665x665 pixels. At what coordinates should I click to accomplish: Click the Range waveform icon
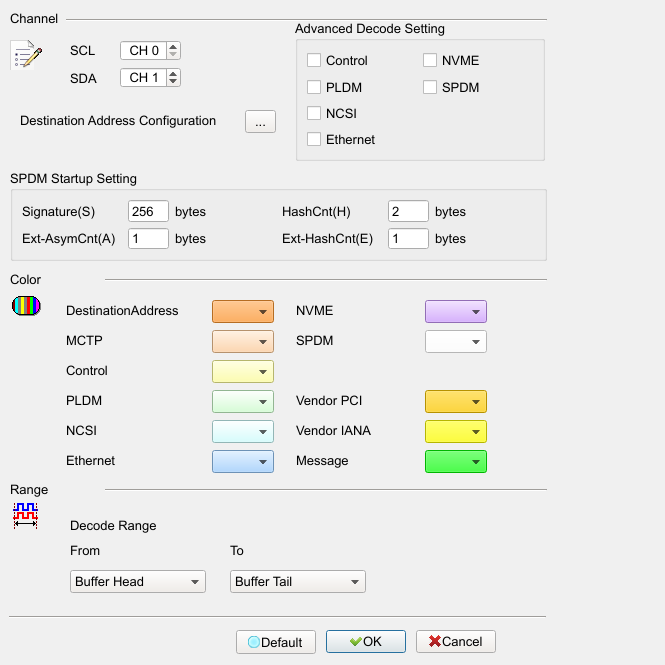coord(25,516)
